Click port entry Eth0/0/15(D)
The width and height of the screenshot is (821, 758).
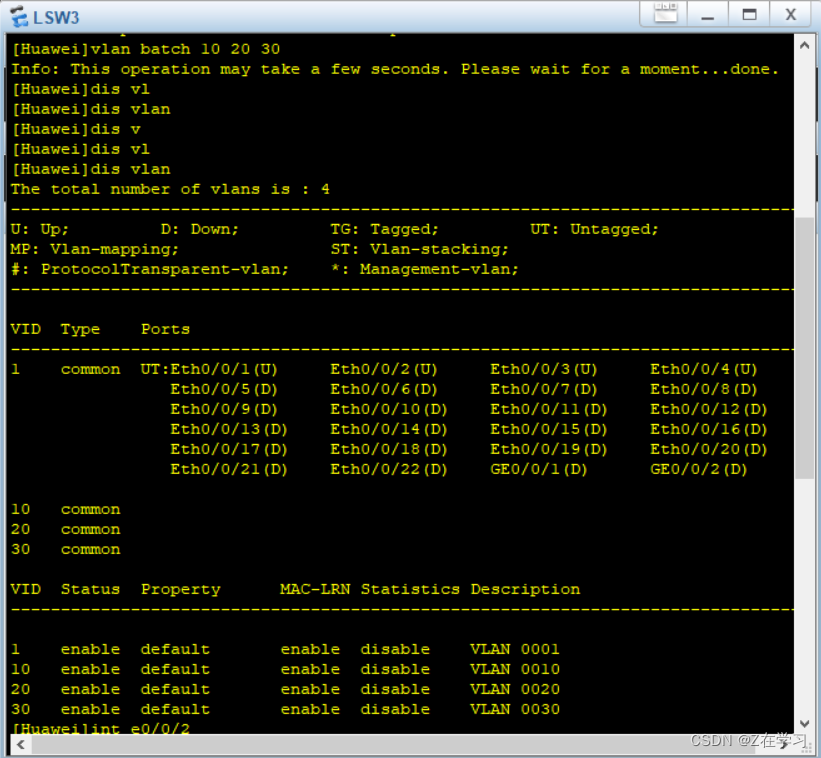pyautogui.click(x=549, y=429)
